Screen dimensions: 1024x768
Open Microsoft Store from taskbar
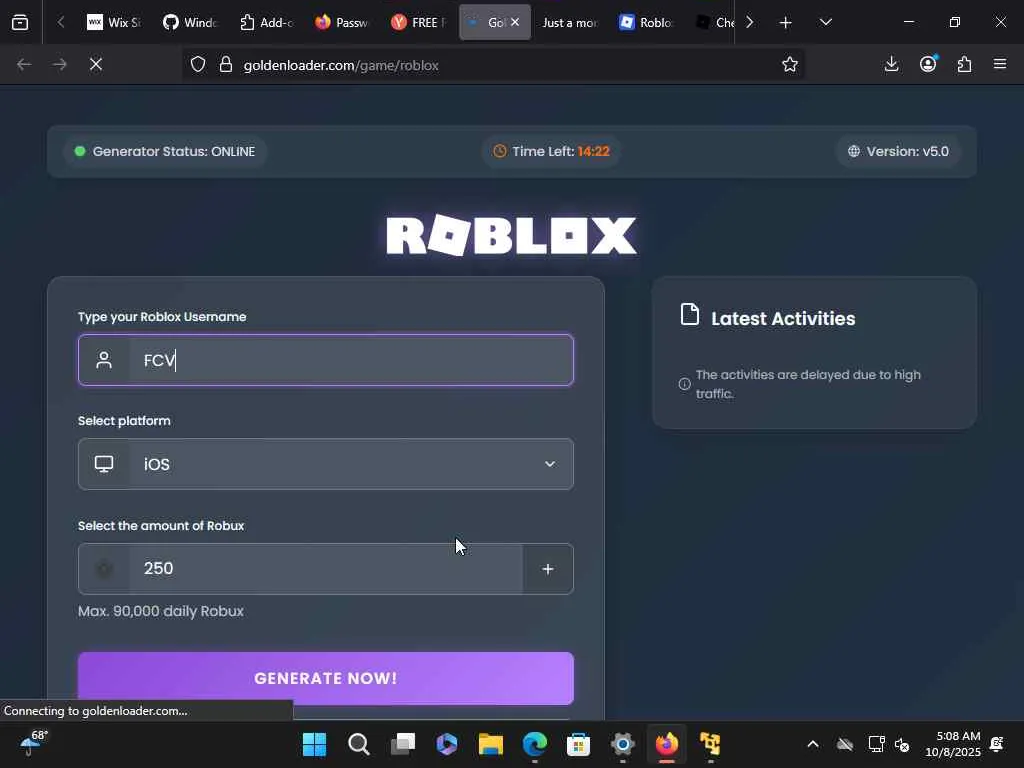click(x=579, y=744)
